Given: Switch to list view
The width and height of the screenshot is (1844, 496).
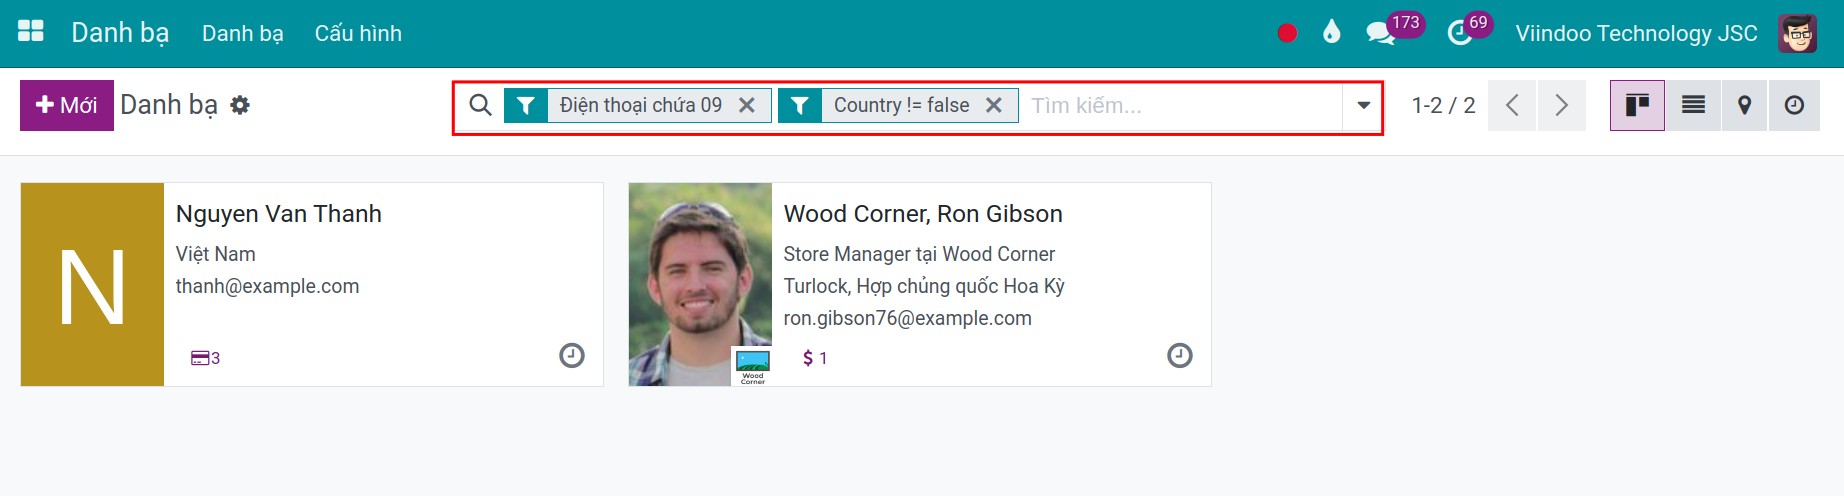Looking at the screenshot, I should pyautogui.click(x=1693, y=105).
